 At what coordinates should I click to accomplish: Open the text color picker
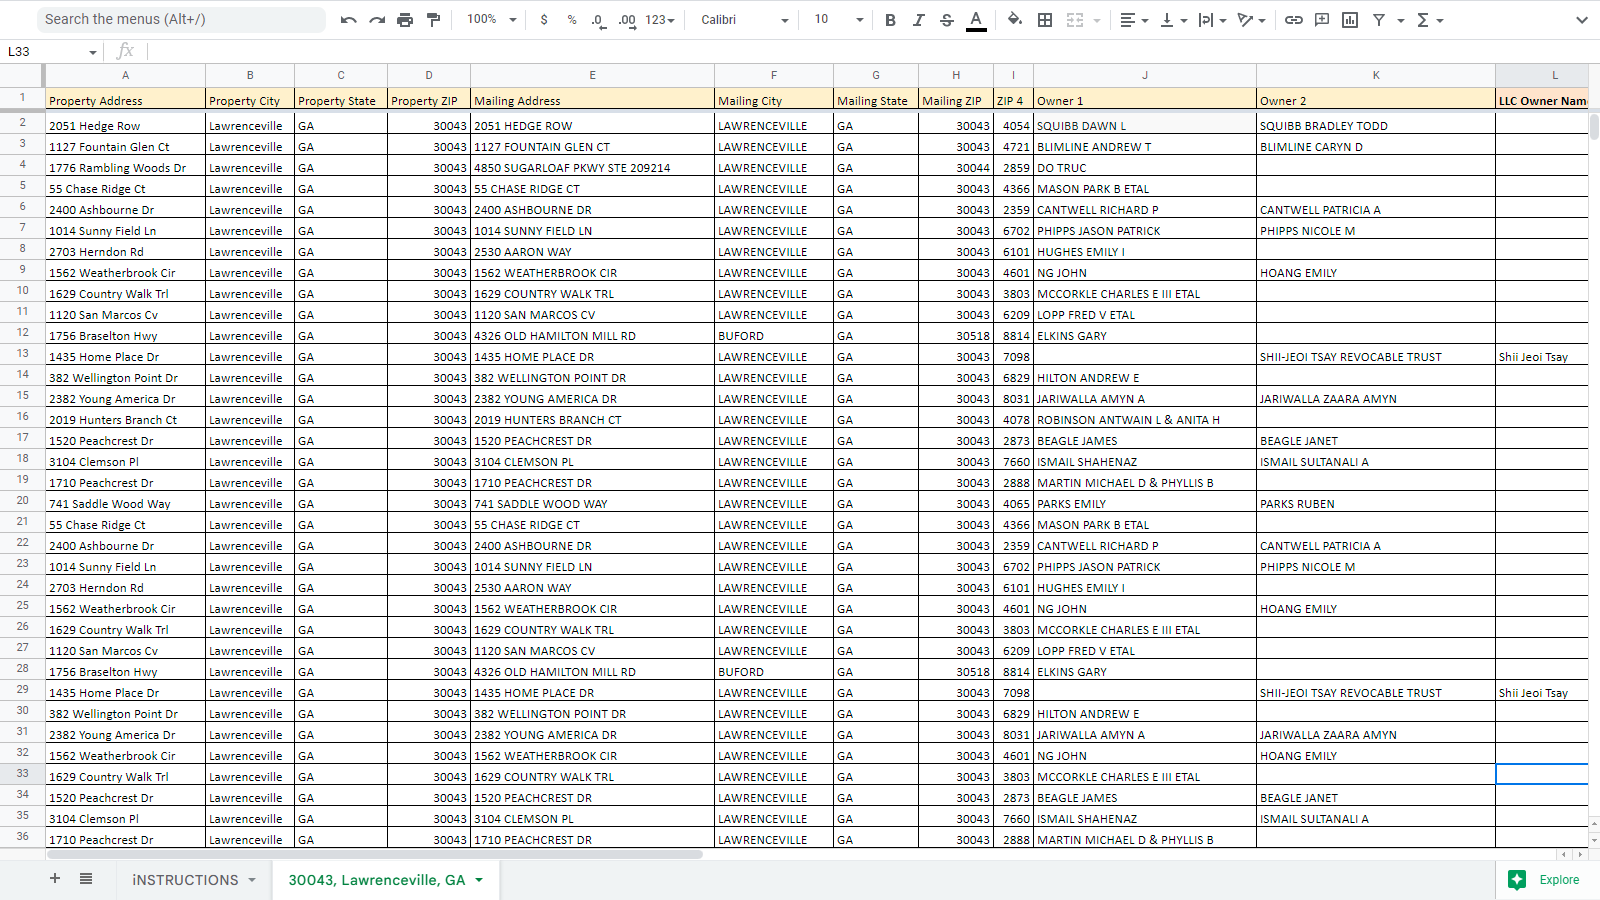point(976,20)
